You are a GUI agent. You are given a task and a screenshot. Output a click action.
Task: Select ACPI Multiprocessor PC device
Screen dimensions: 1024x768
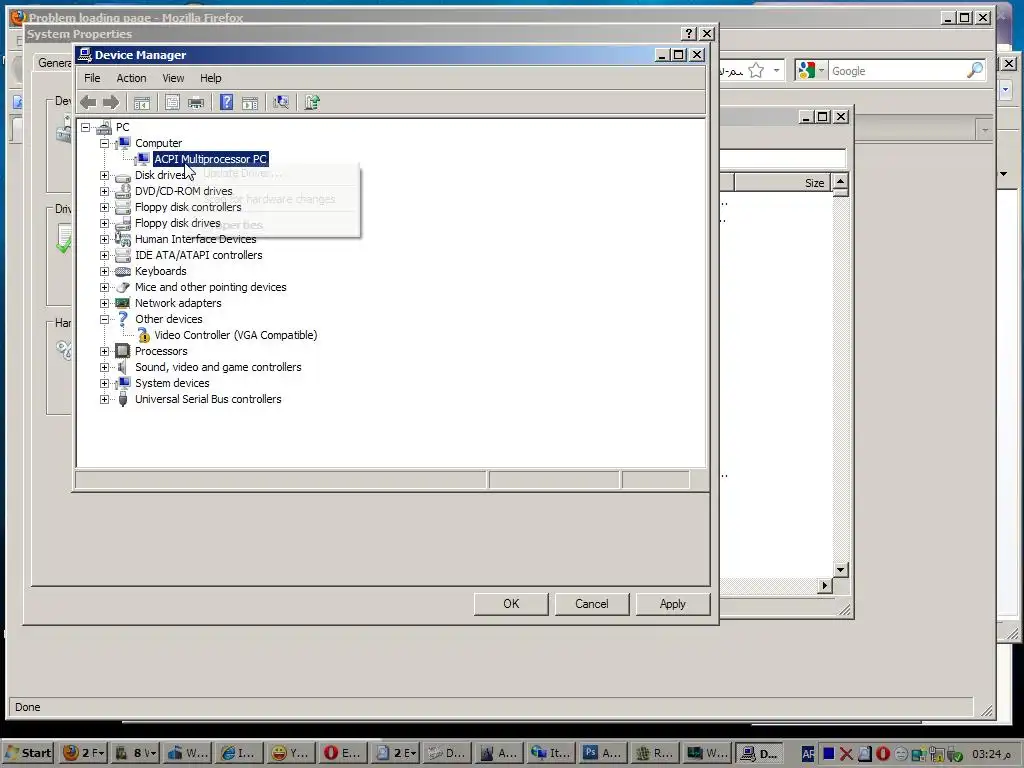[x=210, y=159]
